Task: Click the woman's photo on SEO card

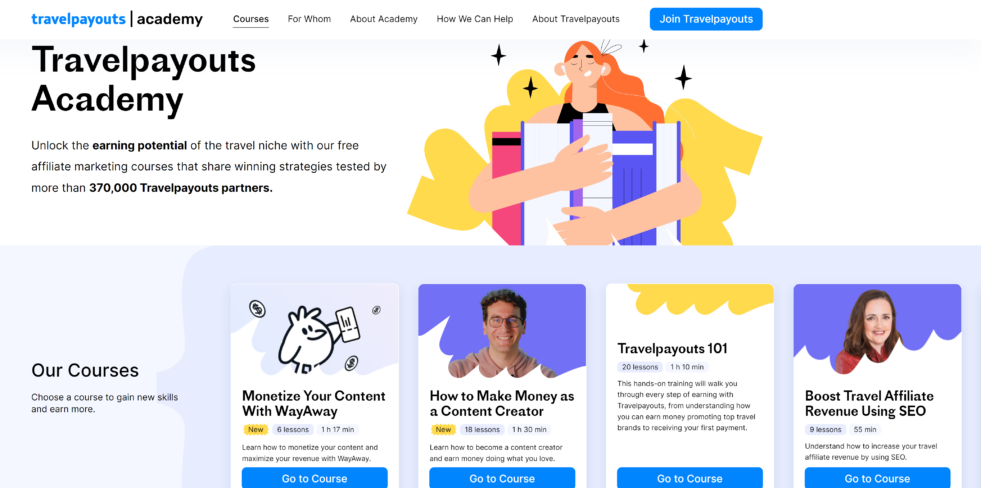Action: click(x=871, y=332)
